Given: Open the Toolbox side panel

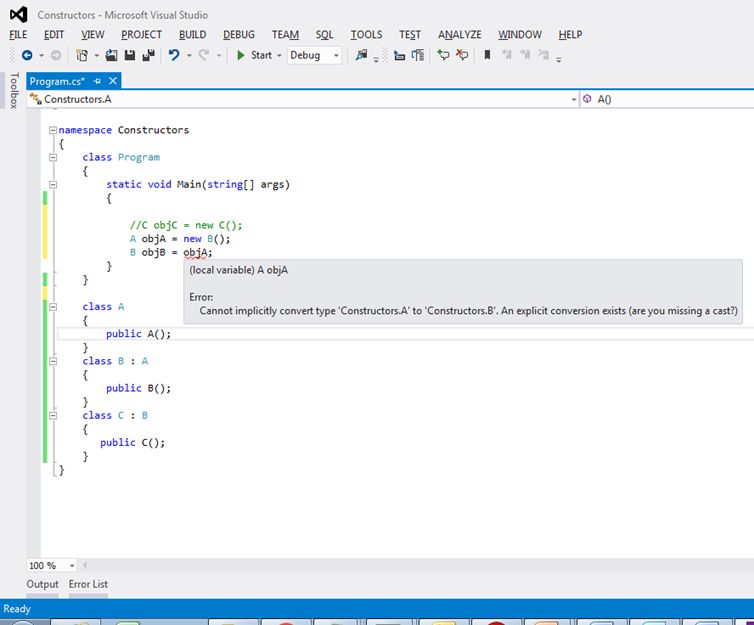Looking at the screenshot, I should (13, 91).
